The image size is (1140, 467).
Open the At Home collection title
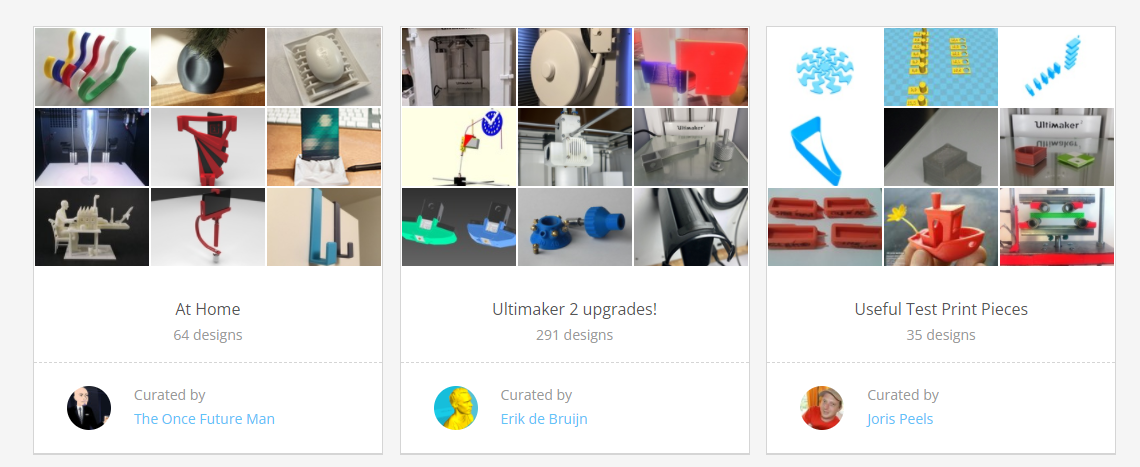(208, 309)
